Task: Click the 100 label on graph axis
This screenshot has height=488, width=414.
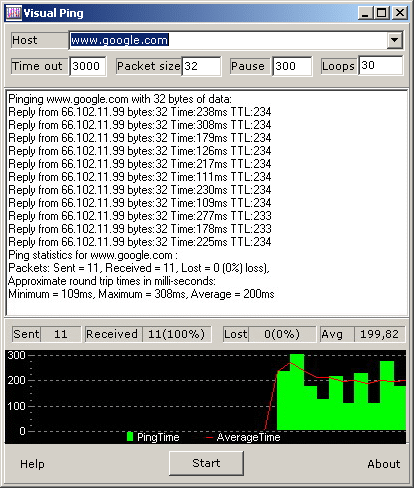Action: [16, 406]
